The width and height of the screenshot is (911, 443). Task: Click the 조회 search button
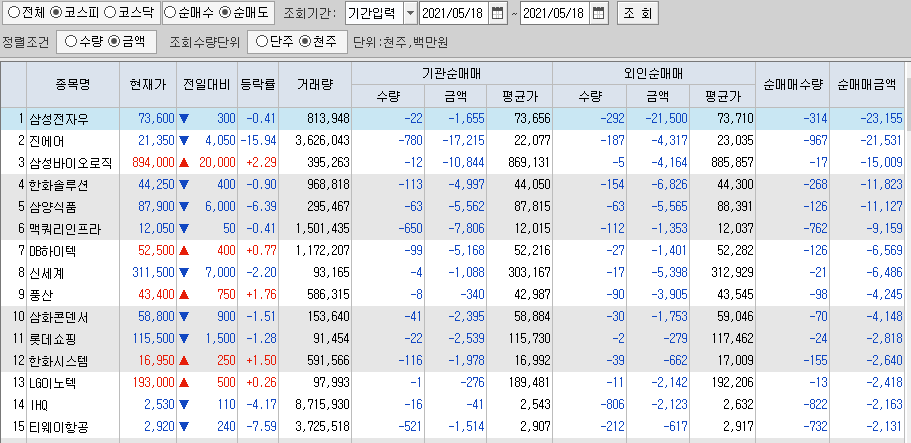[x=637, y=13]
